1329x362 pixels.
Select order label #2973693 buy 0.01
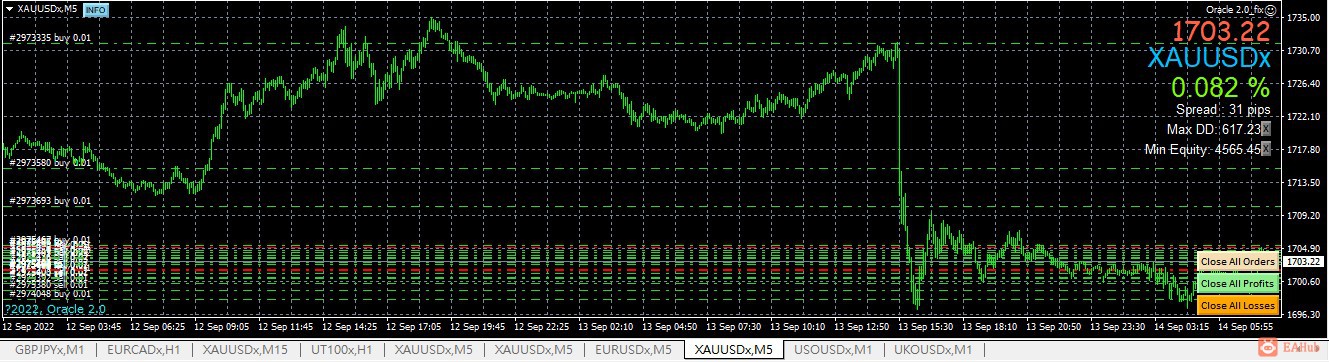49,200
